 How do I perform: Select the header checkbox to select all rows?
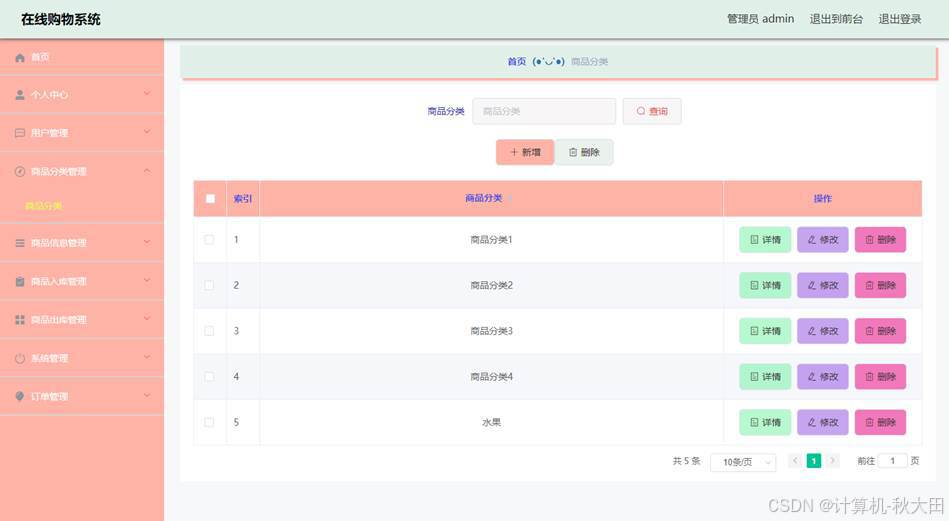click(x=210, y=198)
